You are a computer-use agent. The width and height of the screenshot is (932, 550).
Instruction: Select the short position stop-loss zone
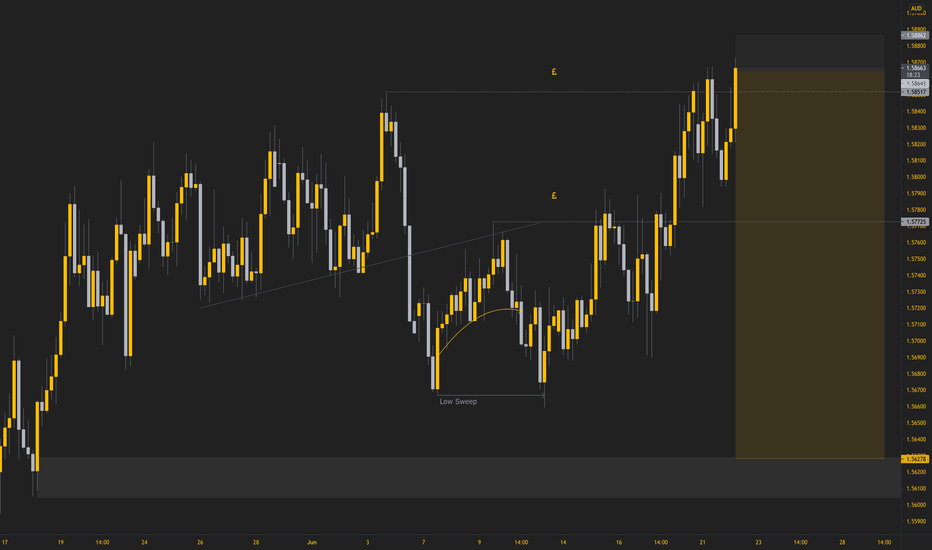click(x=810, y=53)
